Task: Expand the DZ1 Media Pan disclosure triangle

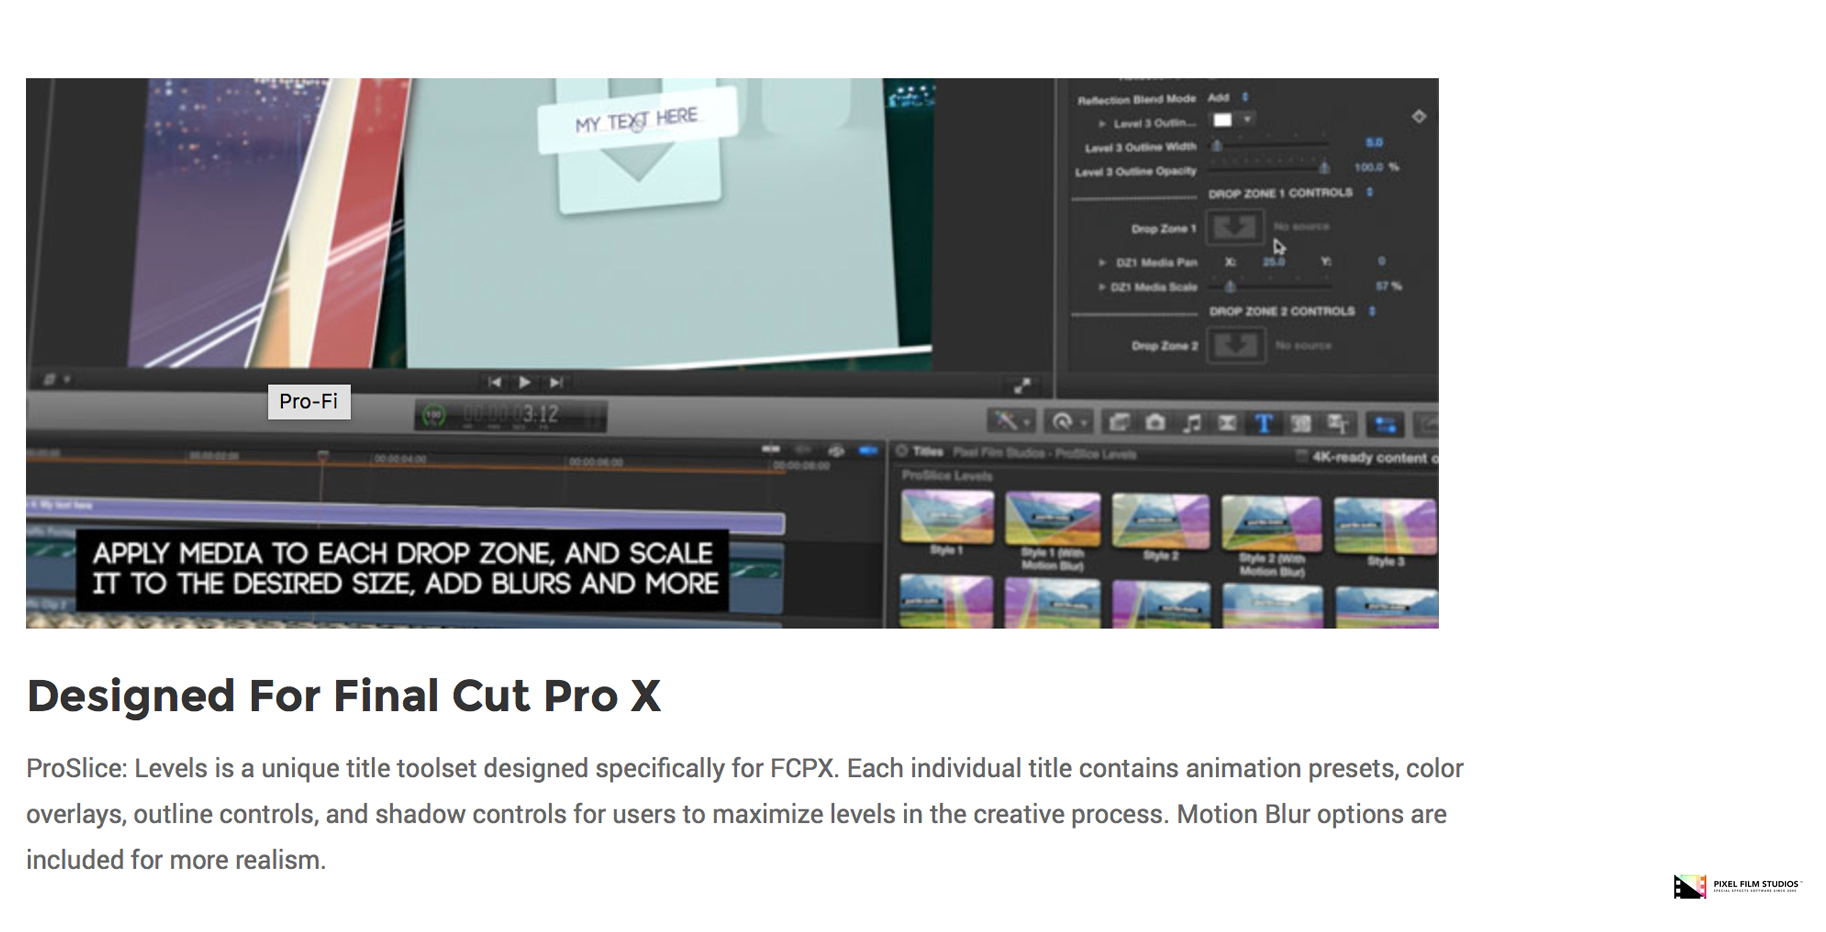Action: (1102, 263)
